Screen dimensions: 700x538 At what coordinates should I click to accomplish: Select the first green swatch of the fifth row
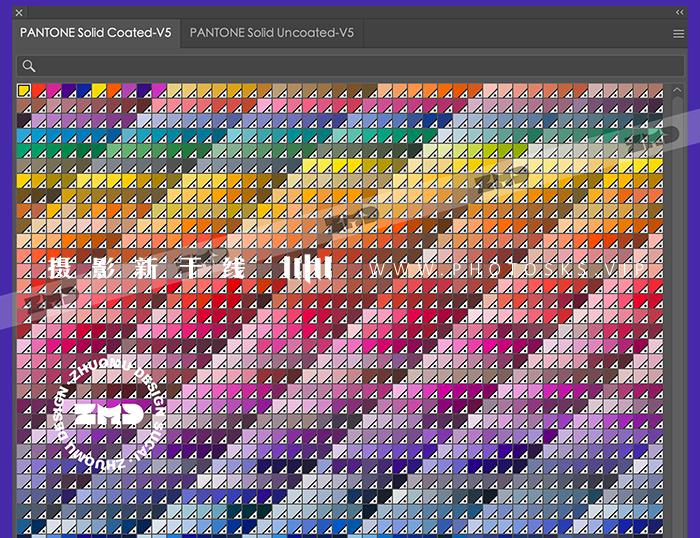[24, 151]
